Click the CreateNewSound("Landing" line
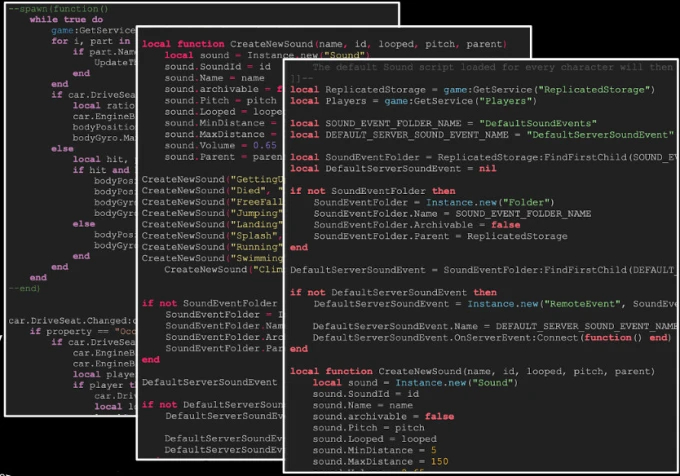This screenshot has height=476, width=680. pos(212,224)
